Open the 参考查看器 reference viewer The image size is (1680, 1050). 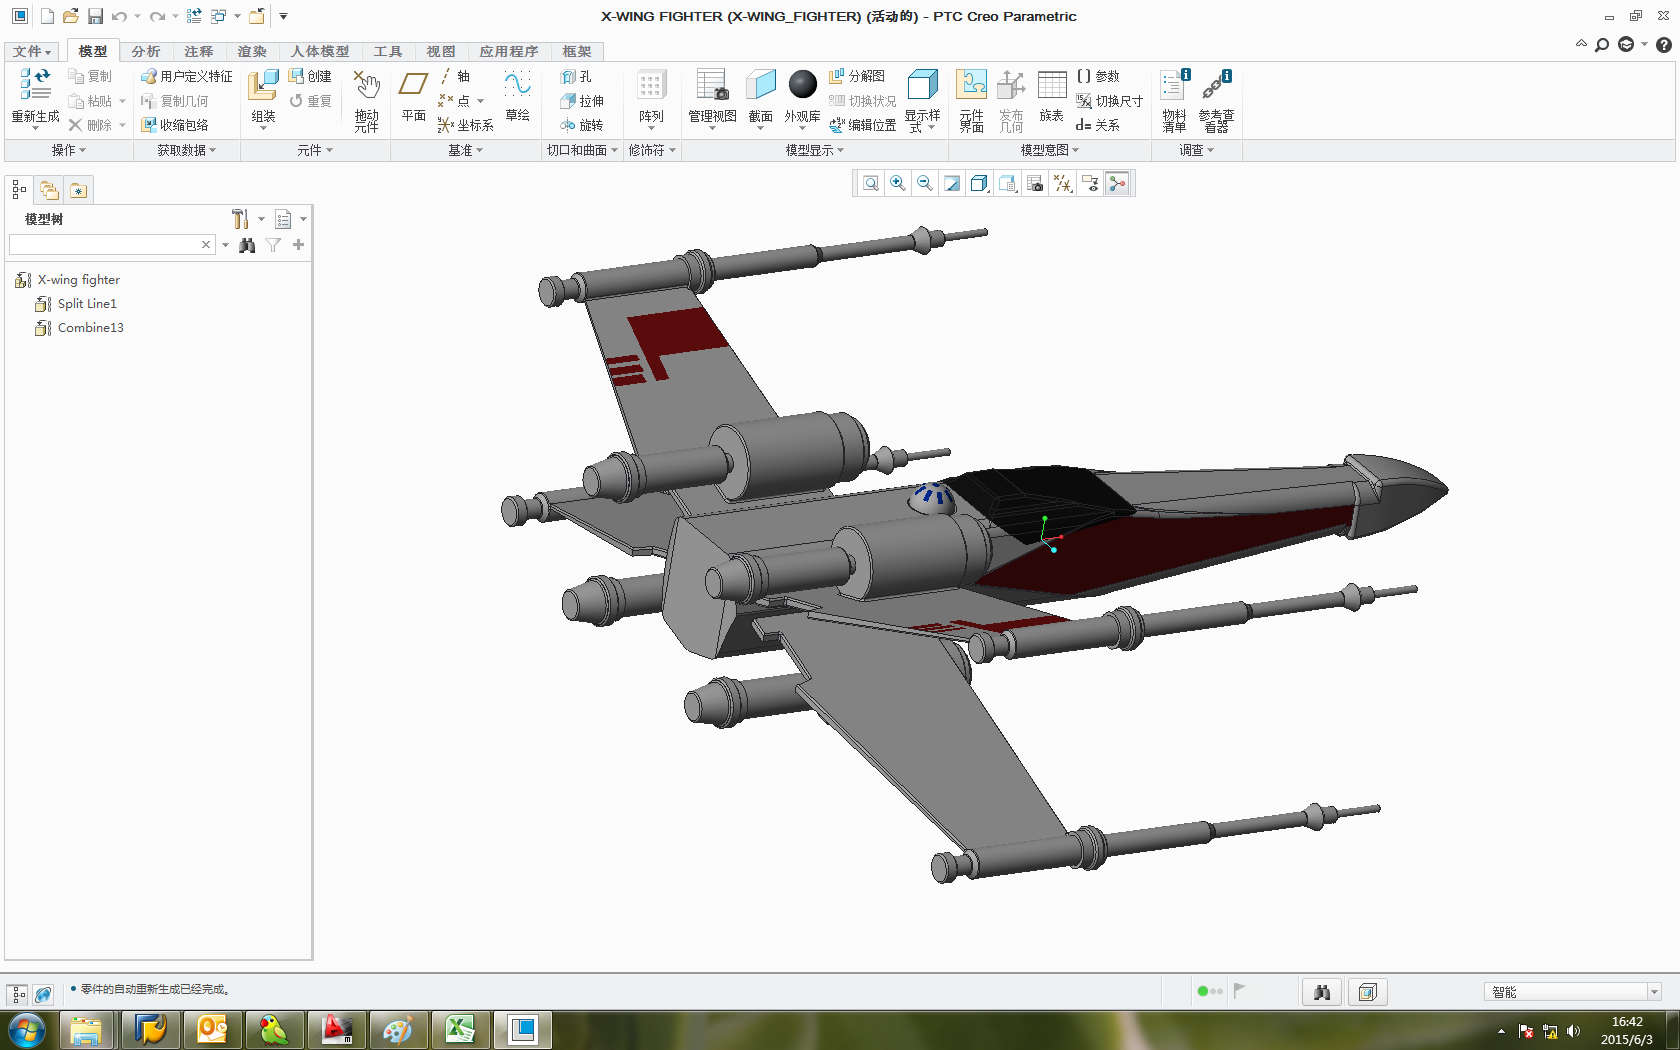[1216, 100]
